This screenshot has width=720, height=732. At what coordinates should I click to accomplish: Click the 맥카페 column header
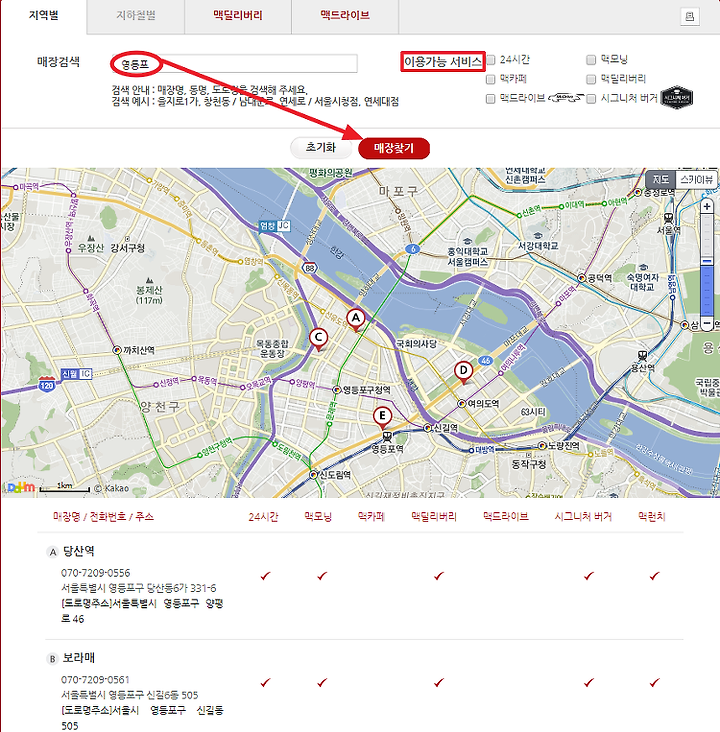(371, 517)
